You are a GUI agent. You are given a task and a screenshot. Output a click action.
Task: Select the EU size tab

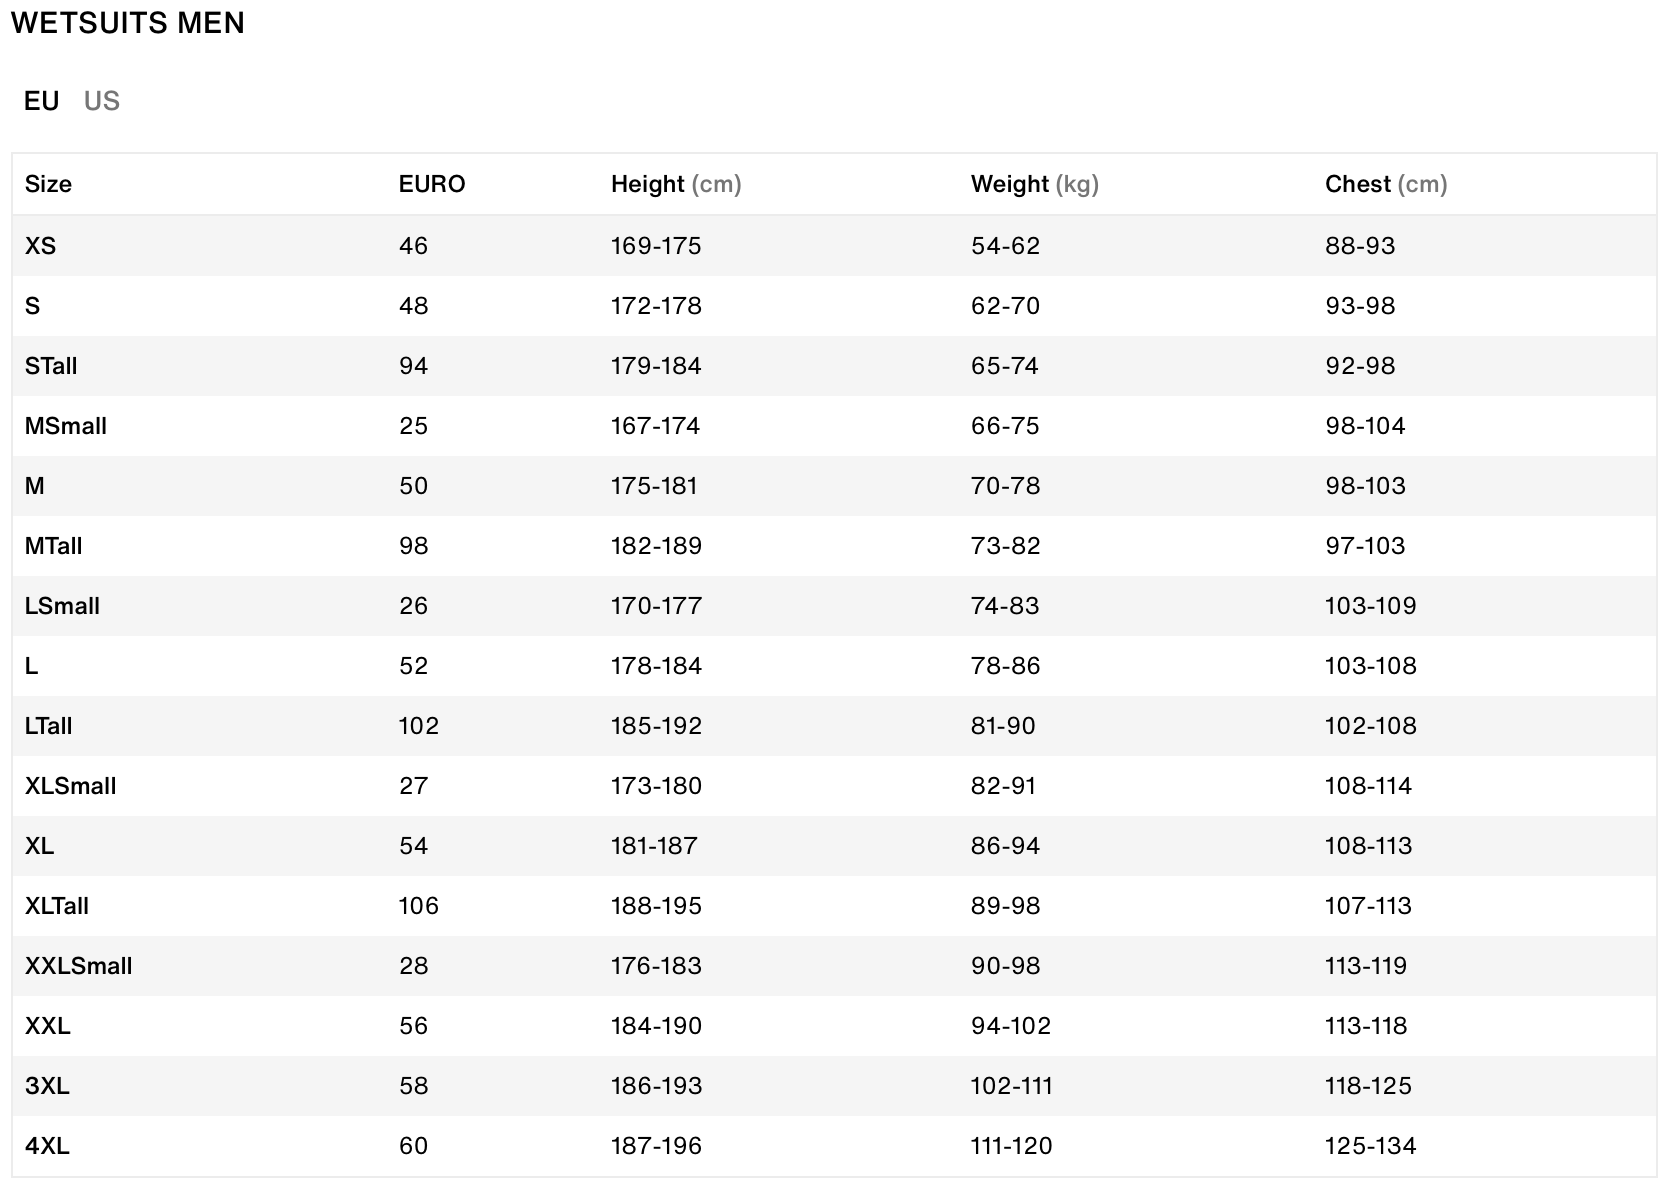(x=42, y=101)
